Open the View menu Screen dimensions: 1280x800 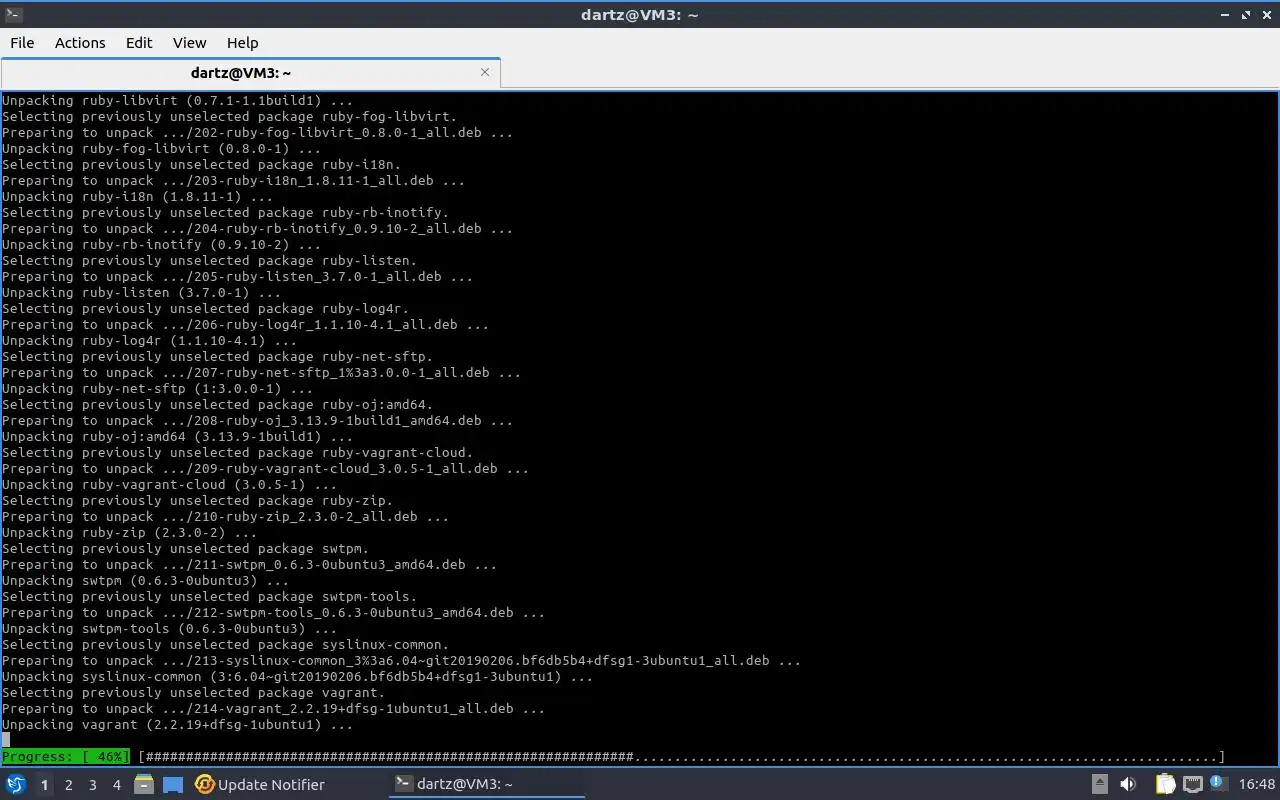pos(189,43)
